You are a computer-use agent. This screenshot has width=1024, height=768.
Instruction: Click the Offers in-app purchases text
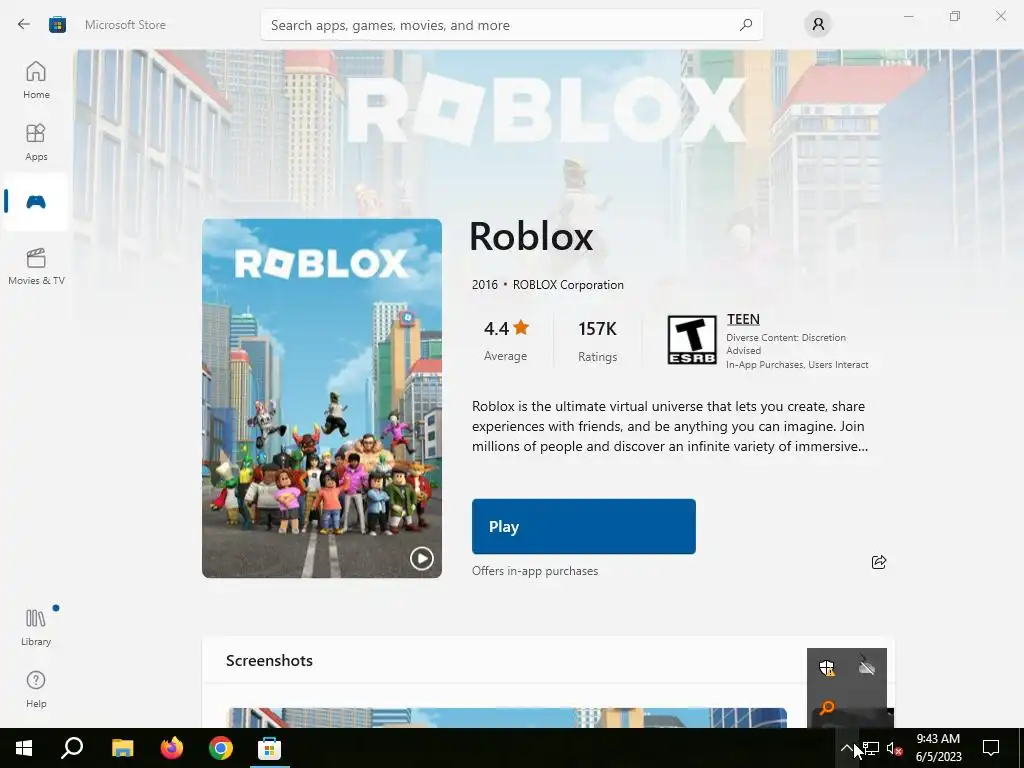click(535, 571)
